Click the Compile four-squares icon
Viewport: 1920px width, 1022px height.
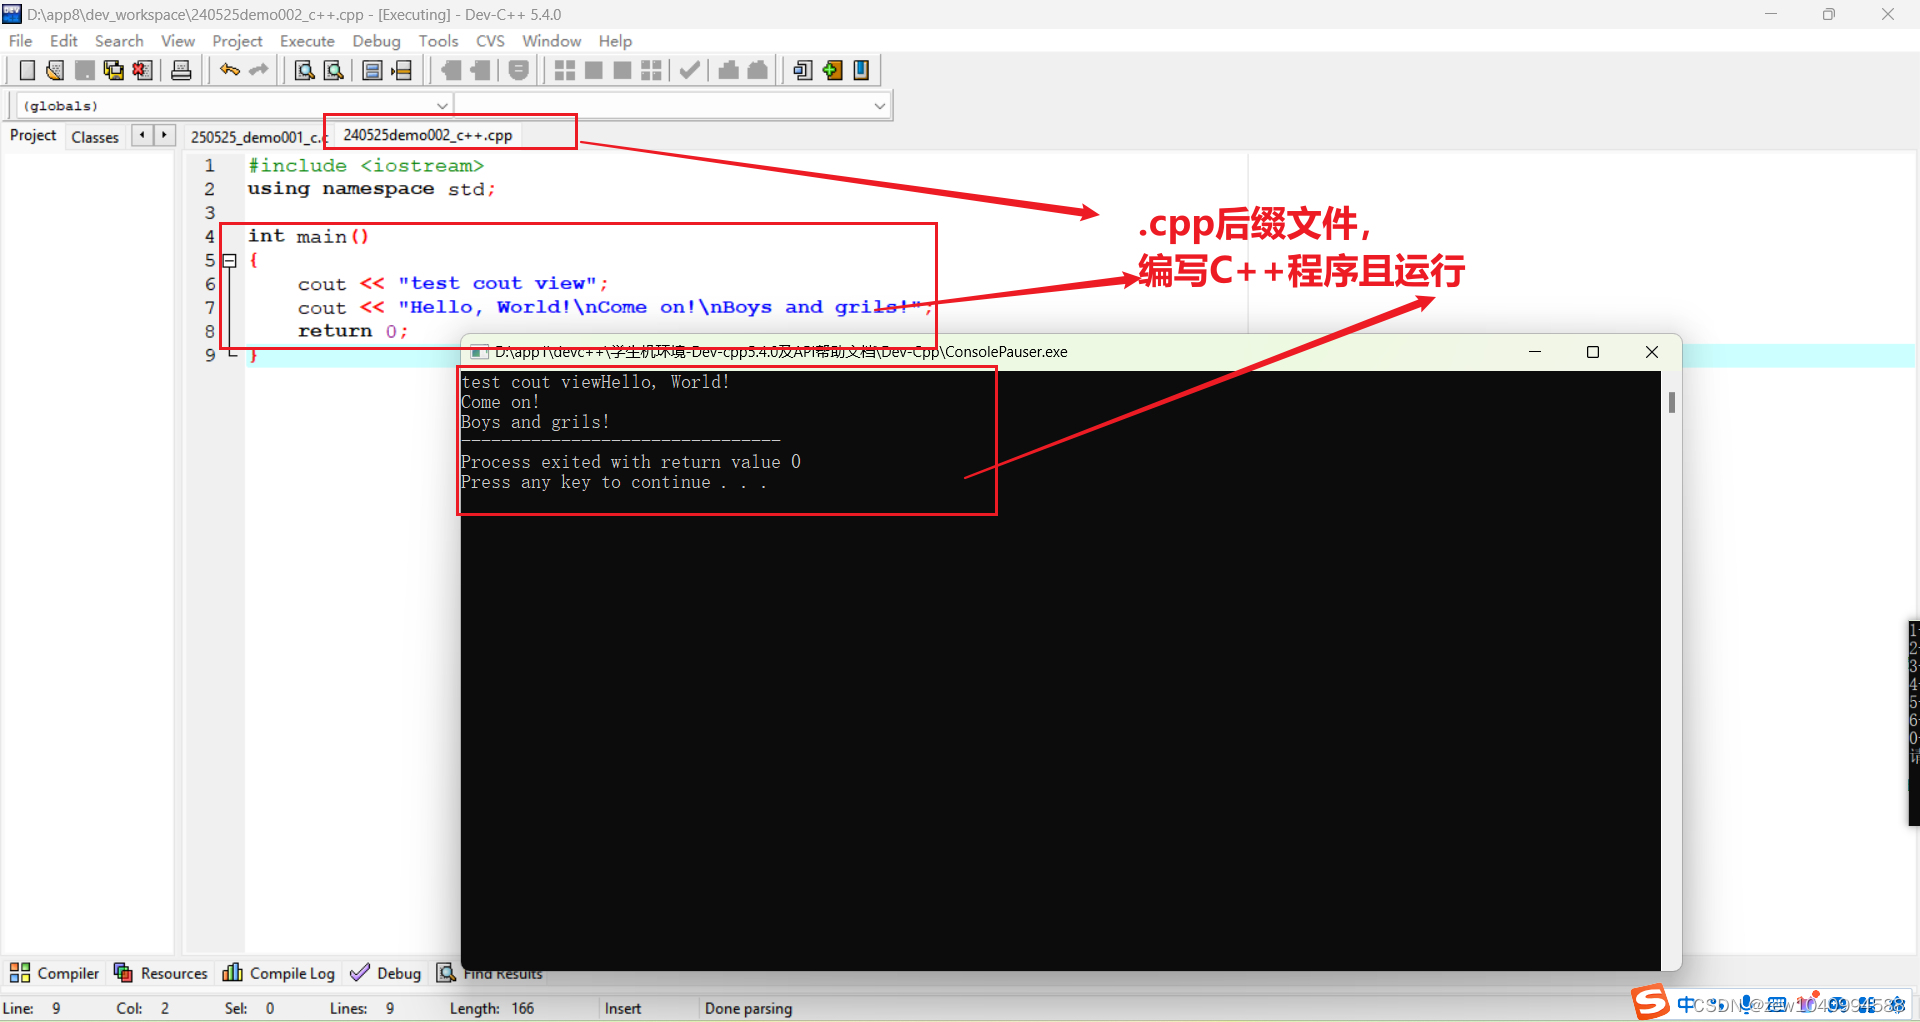tap(564, 70)
